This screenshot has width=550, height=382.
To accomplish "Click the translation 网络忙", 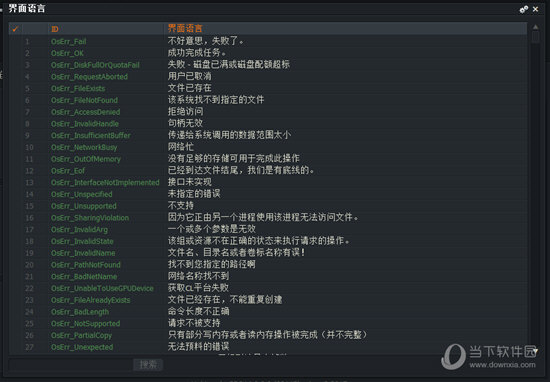I will 181,147.
